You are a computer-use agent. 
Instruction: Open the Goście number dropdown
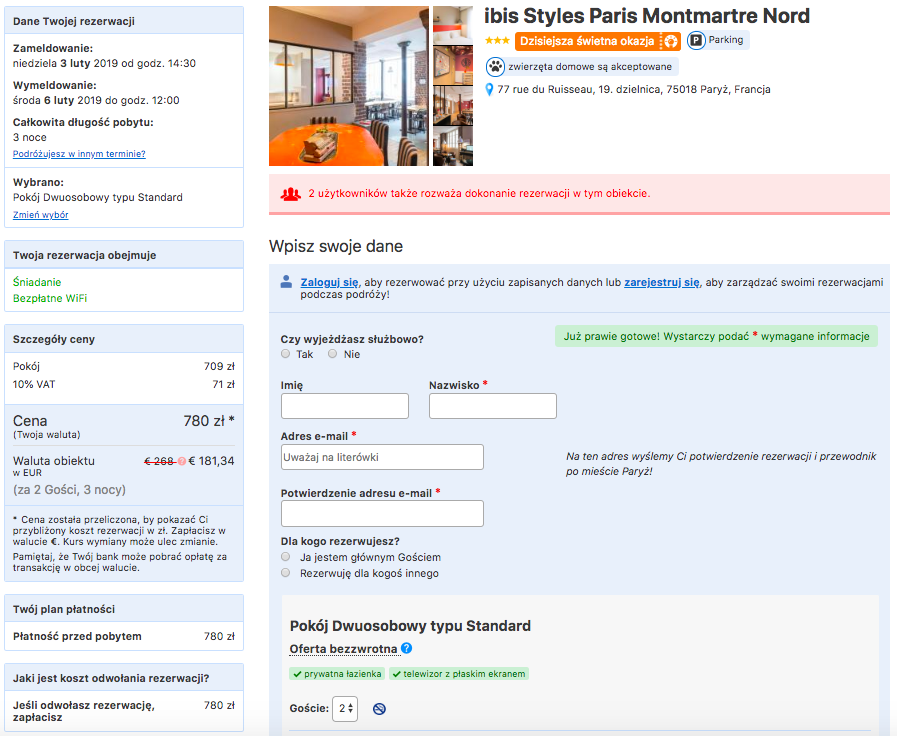pos(345,709)
